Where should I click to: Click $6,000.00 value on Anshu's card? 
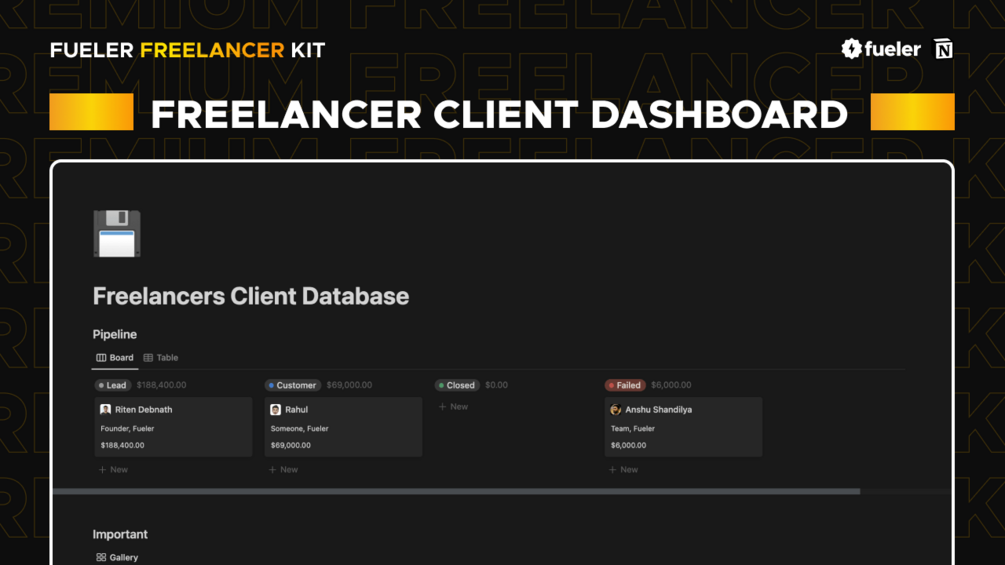click(x=628, y=445)
